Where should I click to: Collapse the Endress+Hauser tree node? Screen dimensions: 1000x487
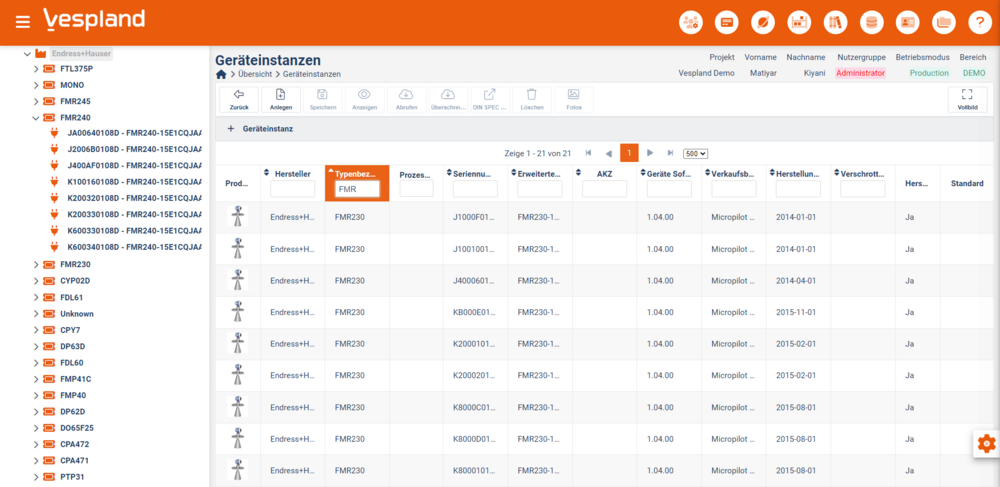pos(27,54)
